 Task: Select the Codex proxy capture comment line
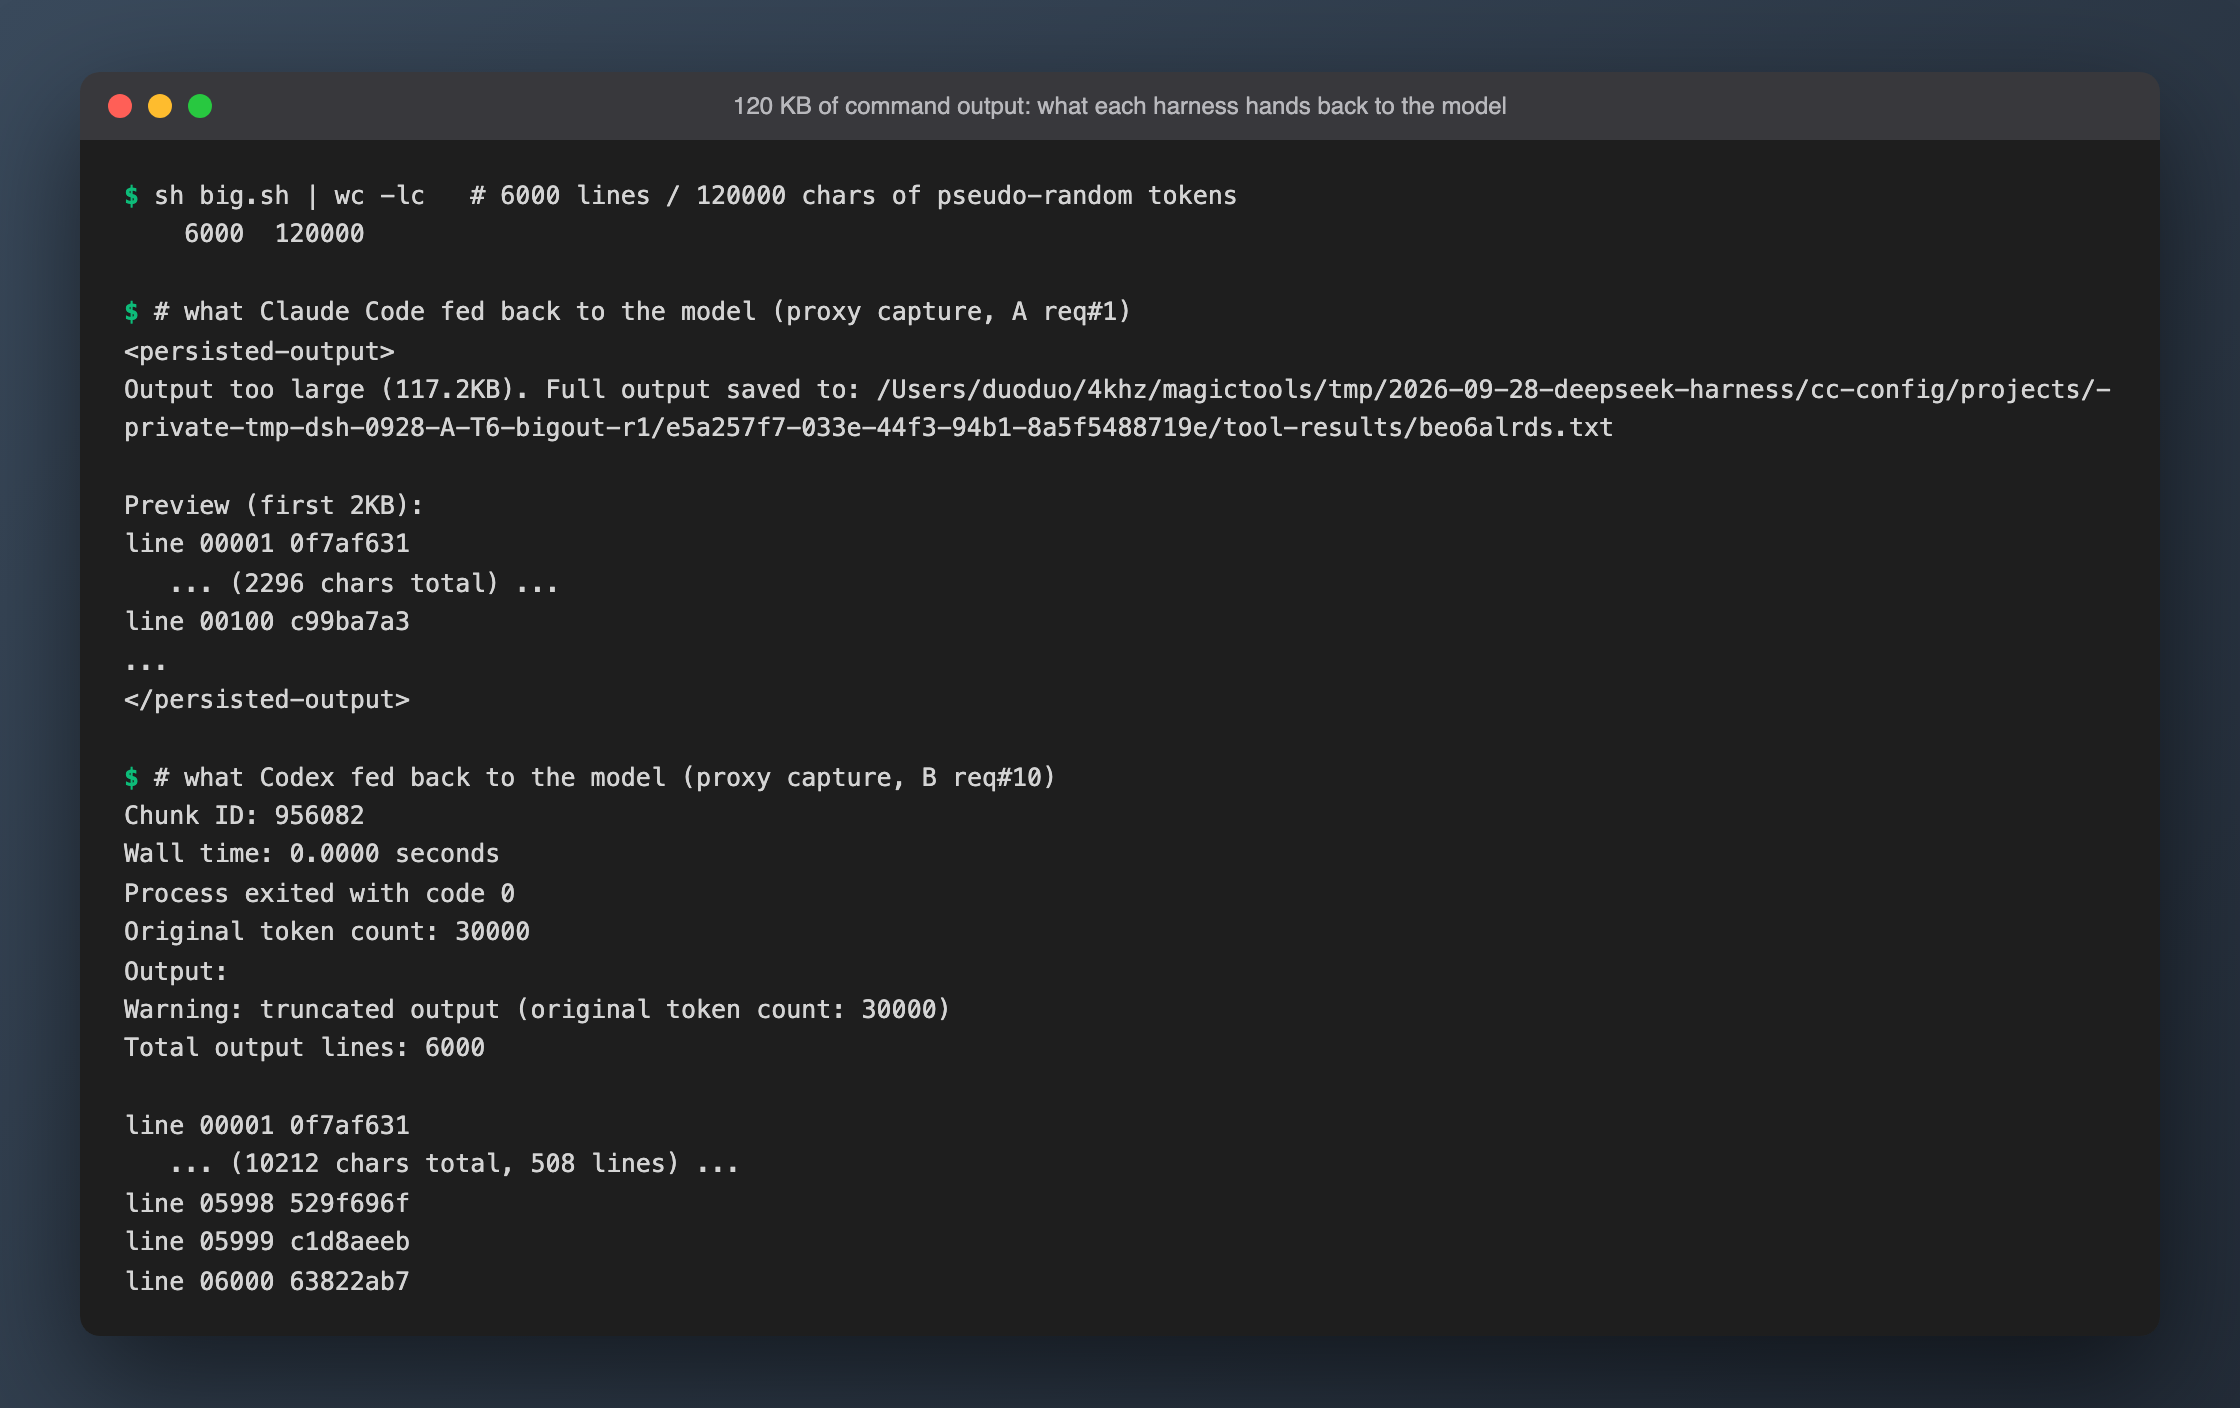[x=605, y=777]
